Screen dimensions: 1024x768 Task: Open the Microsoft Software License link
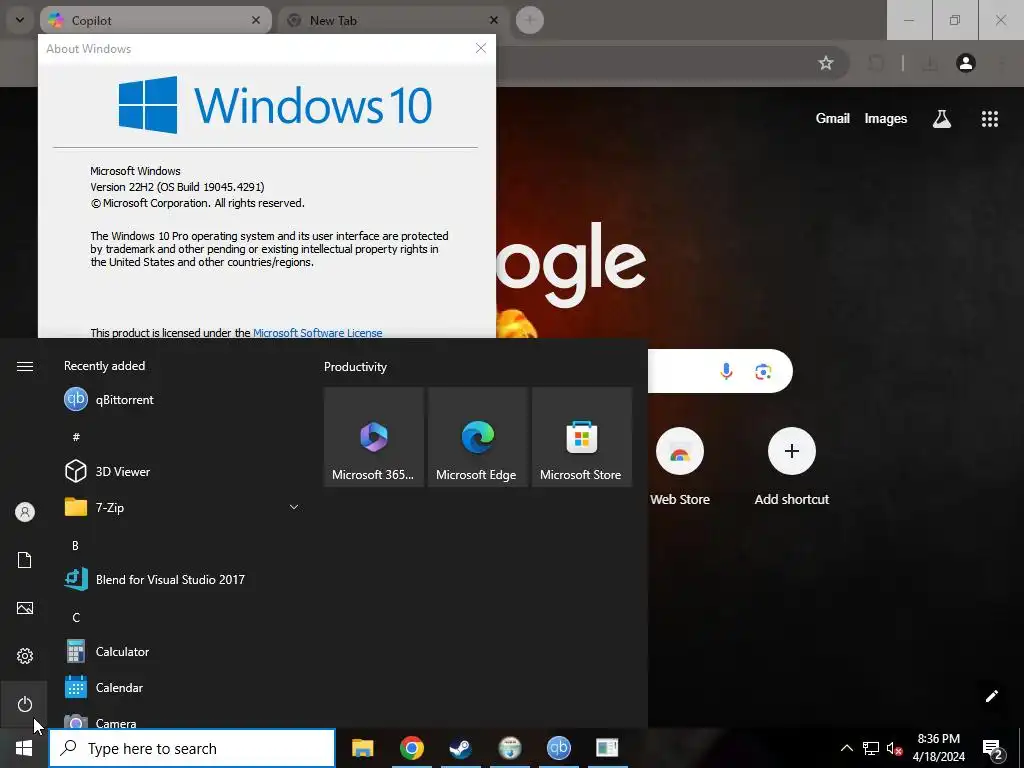click(317, 332)
